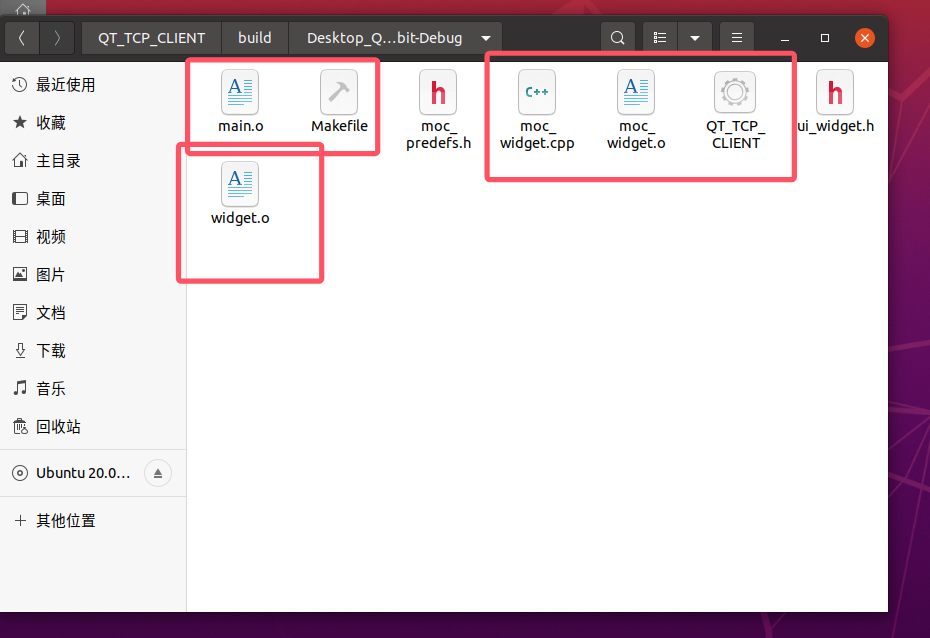Close the file manager window

pyautogui.click(x=865, y=38)
